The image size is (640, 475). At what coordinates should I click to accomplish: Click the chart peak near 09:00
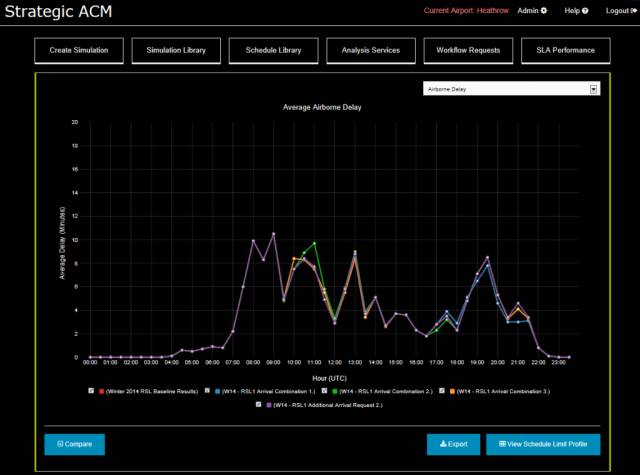(x=273, y=234)
